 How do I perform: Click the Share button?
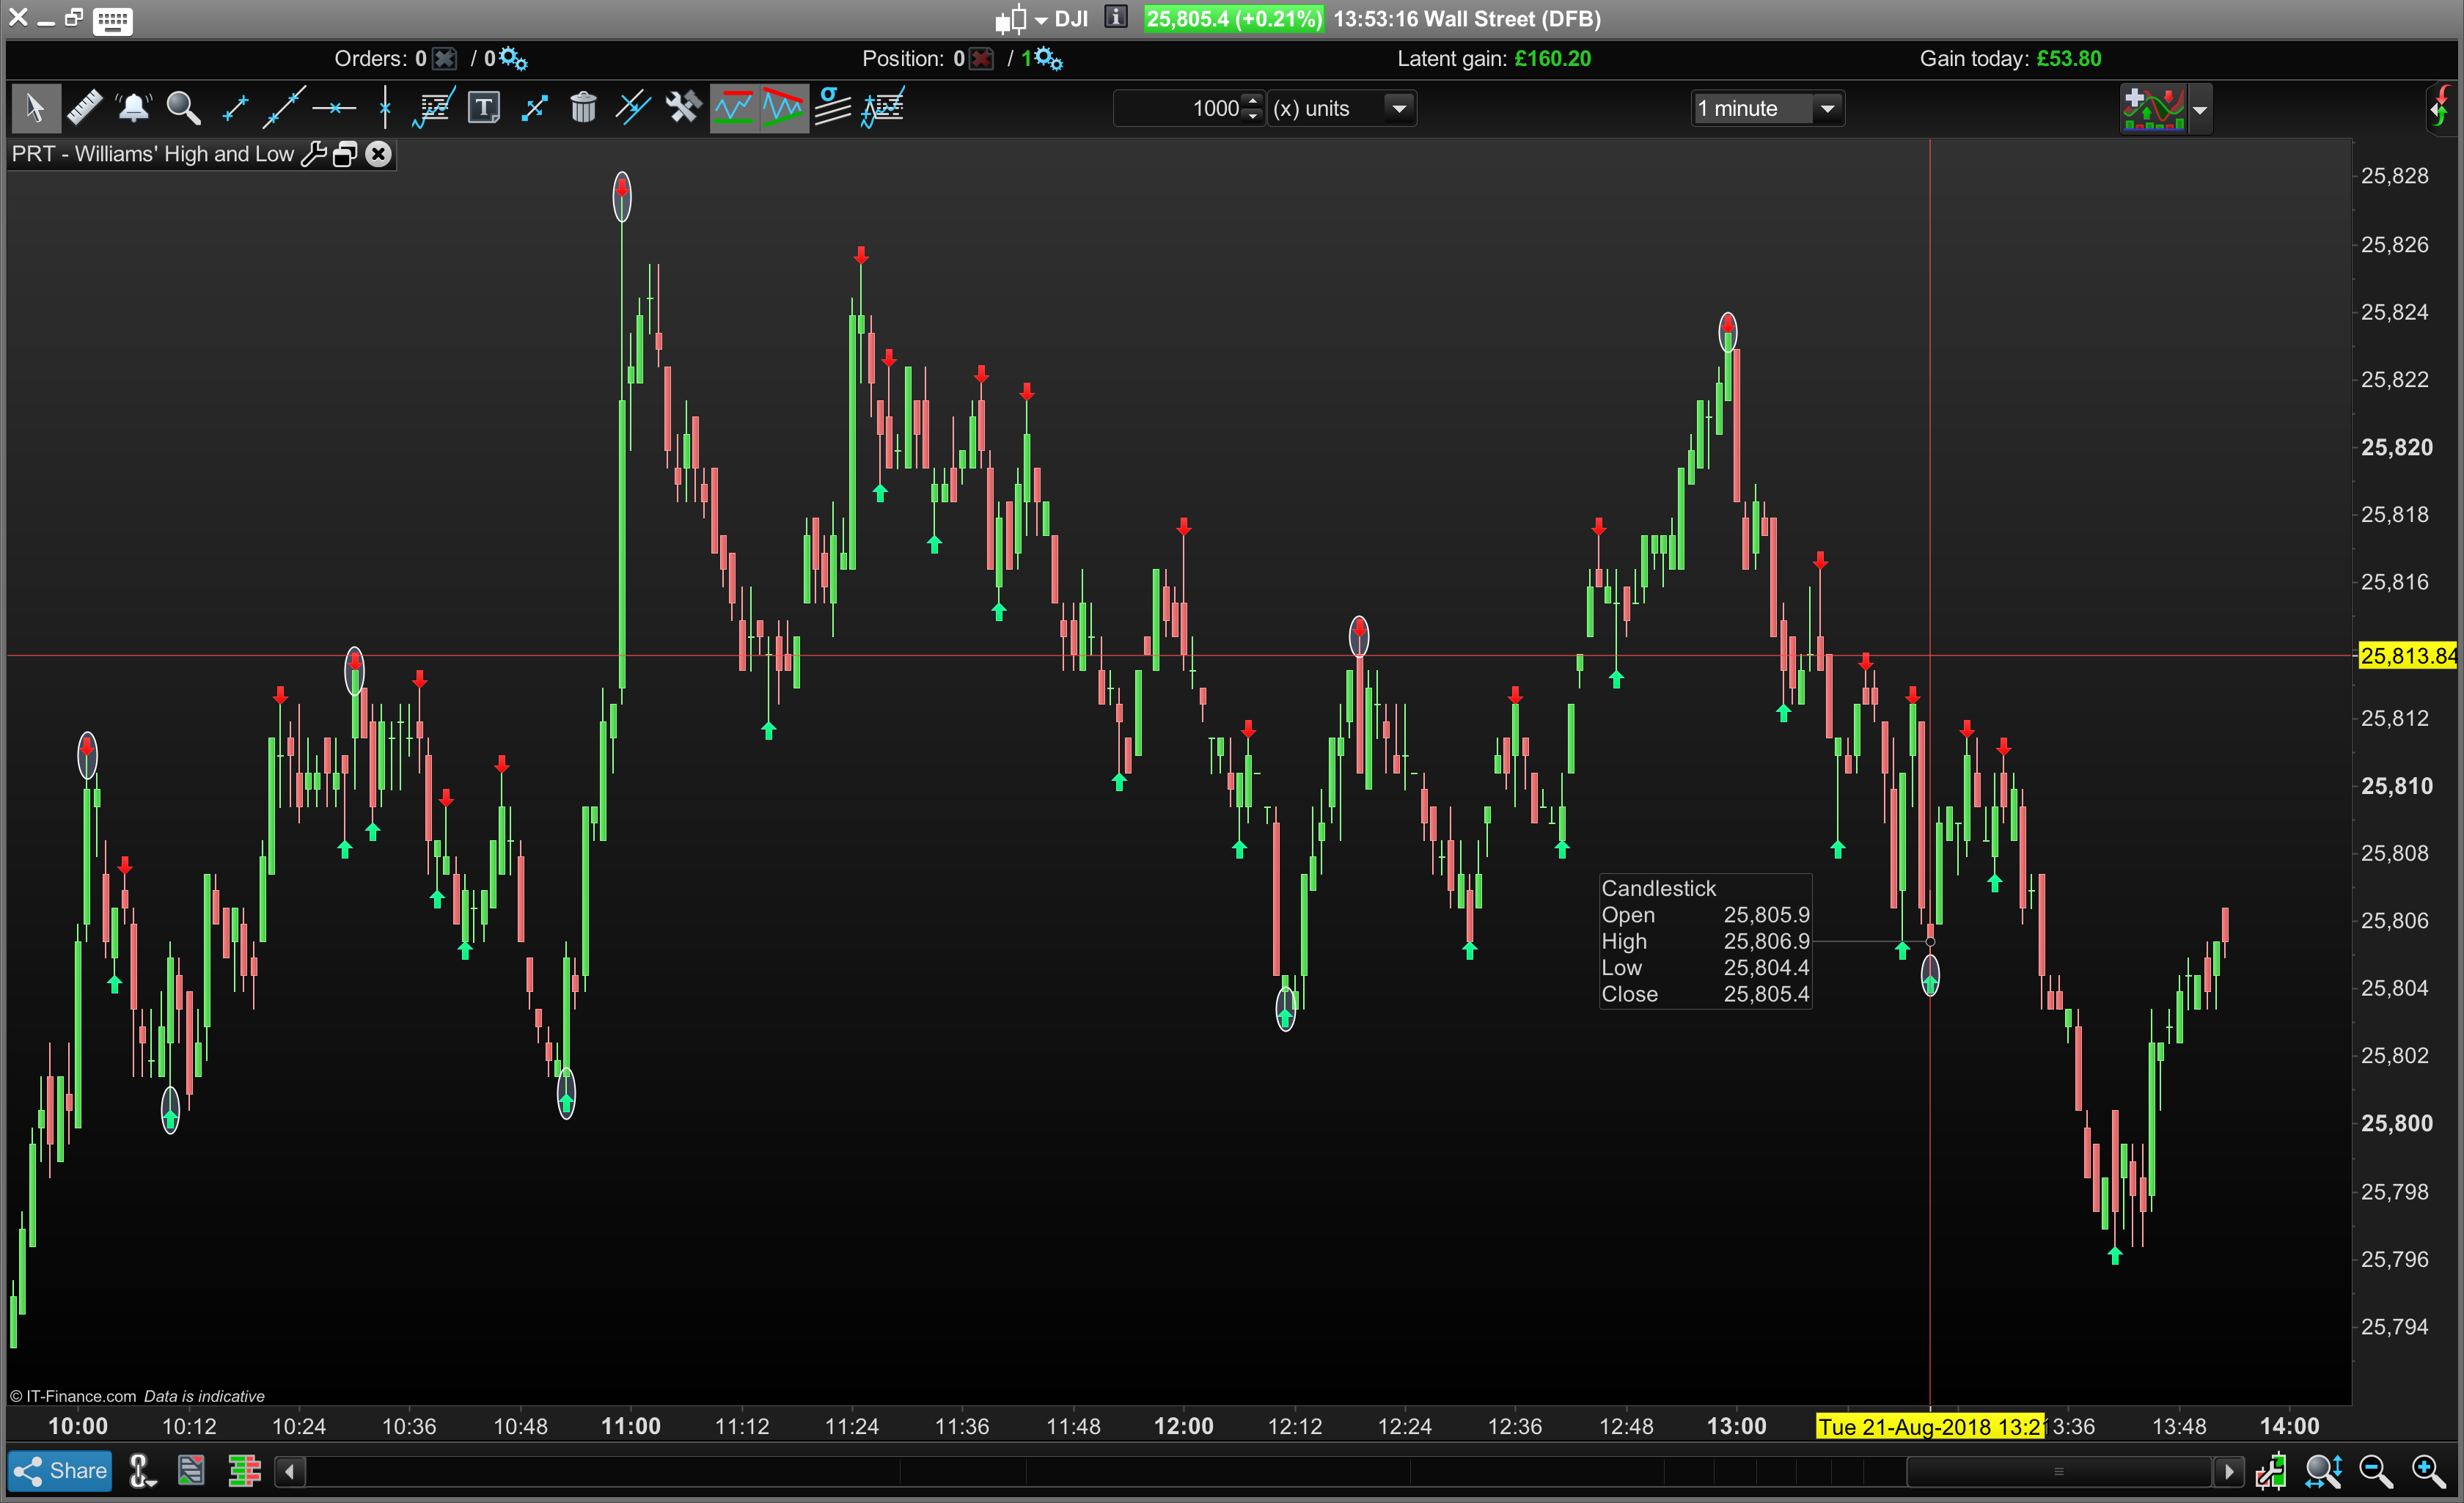click(60, 1471)
